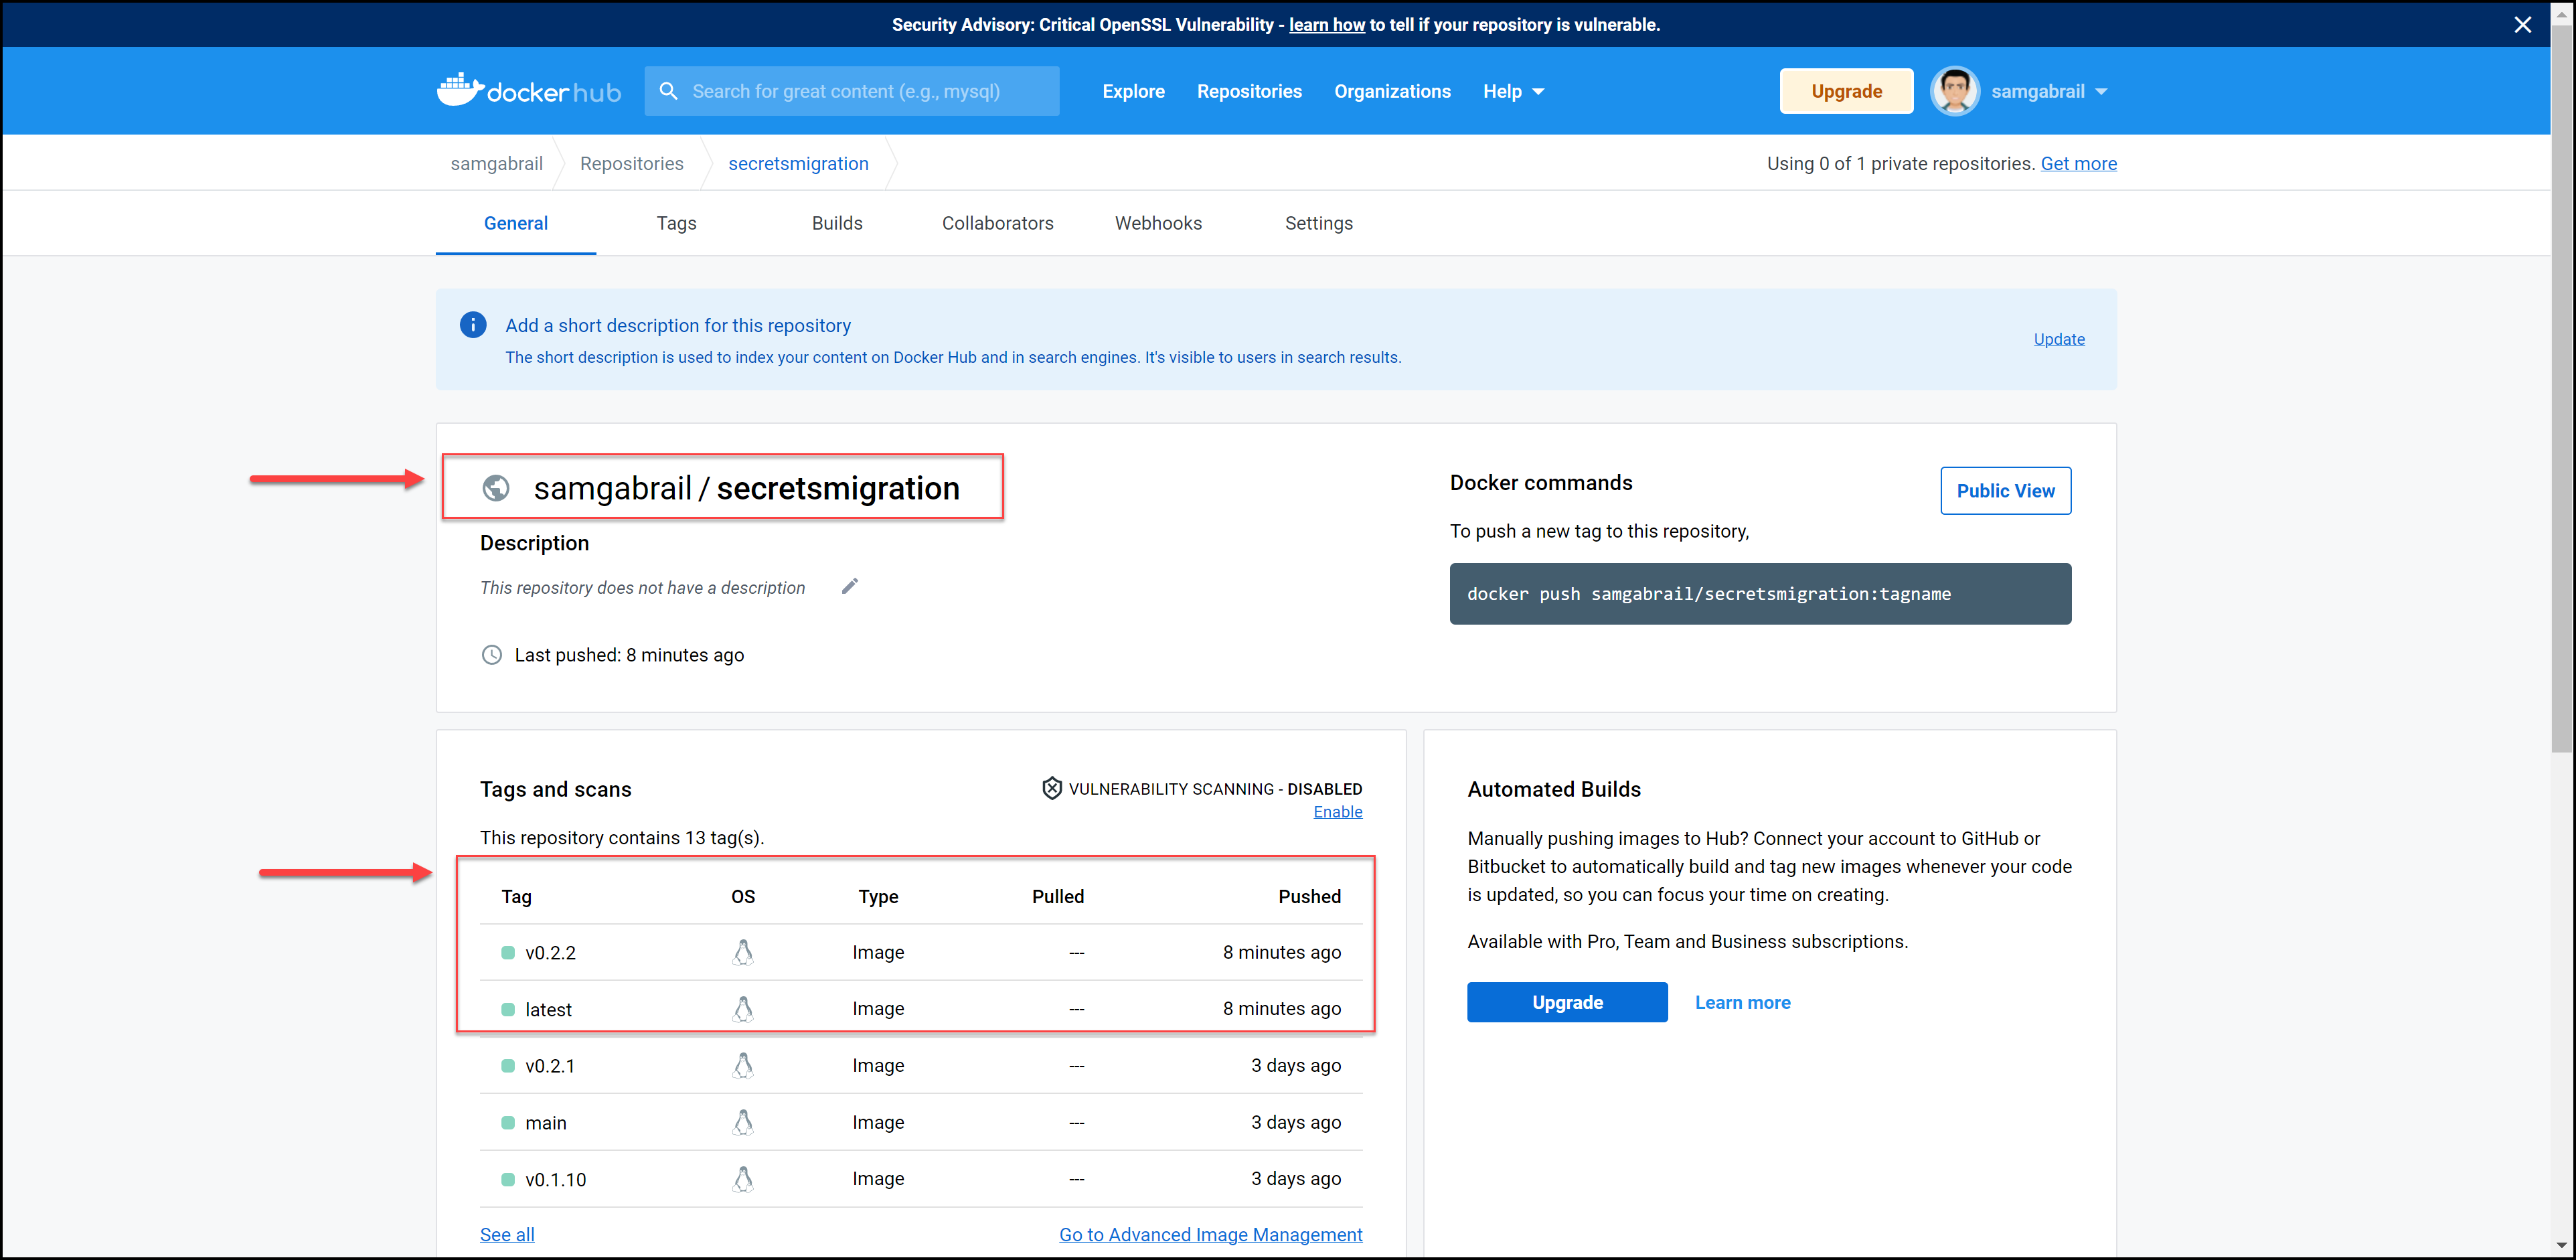This screenshot has height=1260, width=2576.
Task: Open the Webhooks tab
Action: coord(1158,223)
